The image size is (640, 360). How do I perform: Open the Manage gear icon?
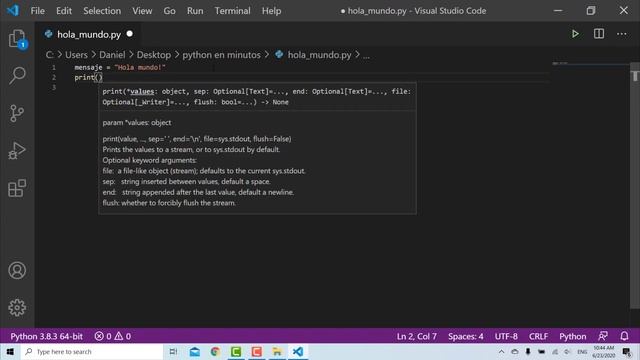click(x=17, y=307)
